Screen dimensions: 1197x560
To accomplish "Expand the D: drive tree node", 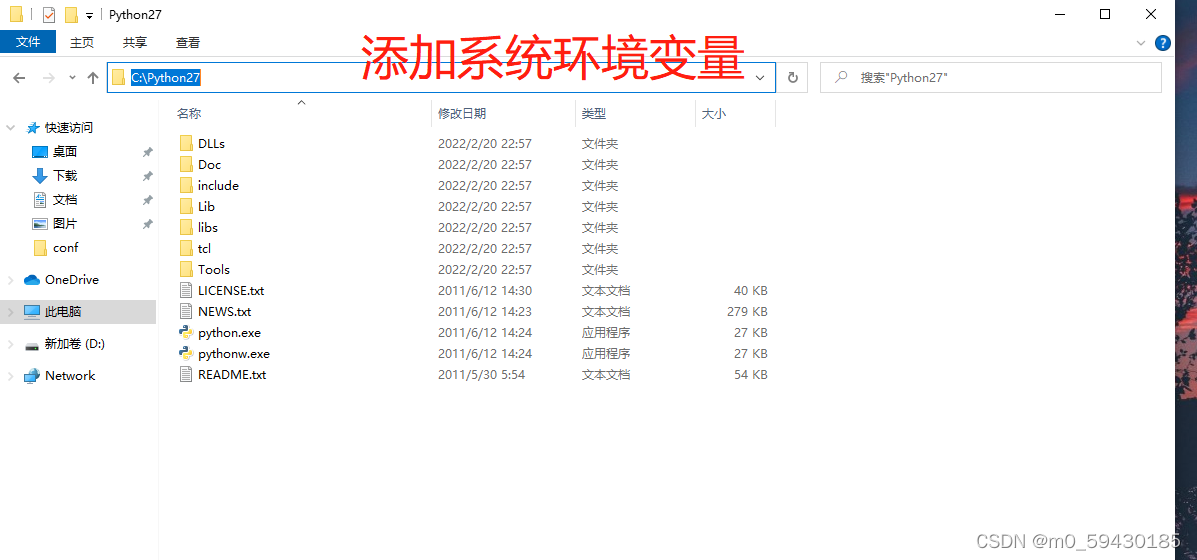I will (x=11, y=344).
